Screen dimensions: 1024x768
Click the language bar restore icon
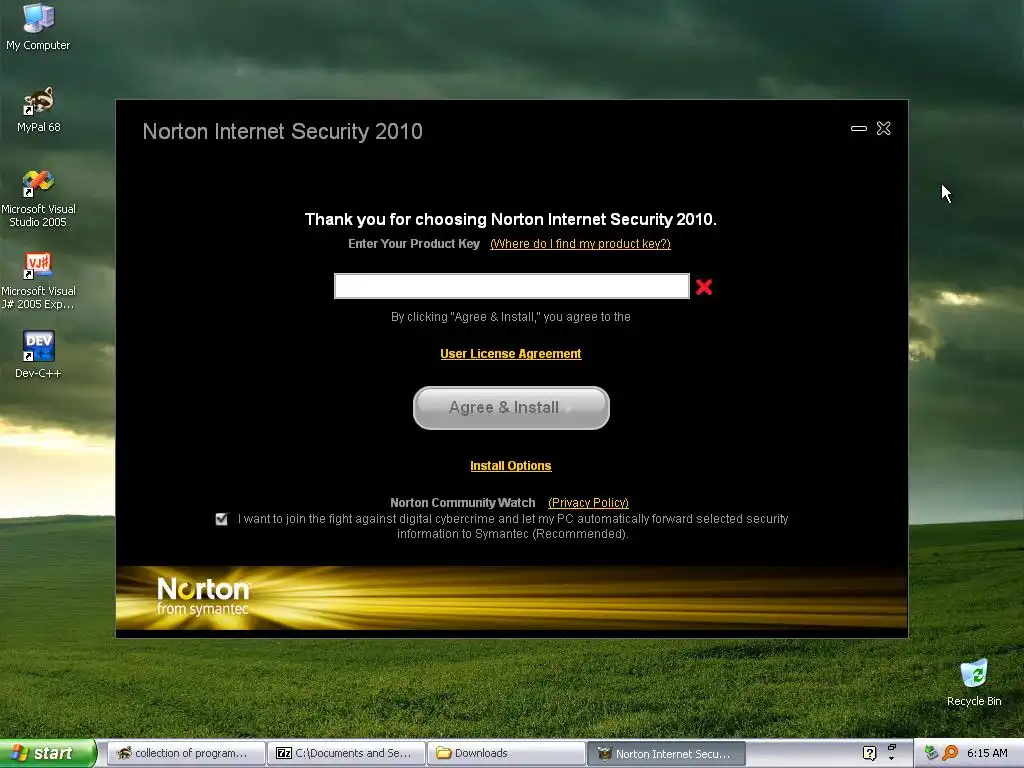coord(891,747)
